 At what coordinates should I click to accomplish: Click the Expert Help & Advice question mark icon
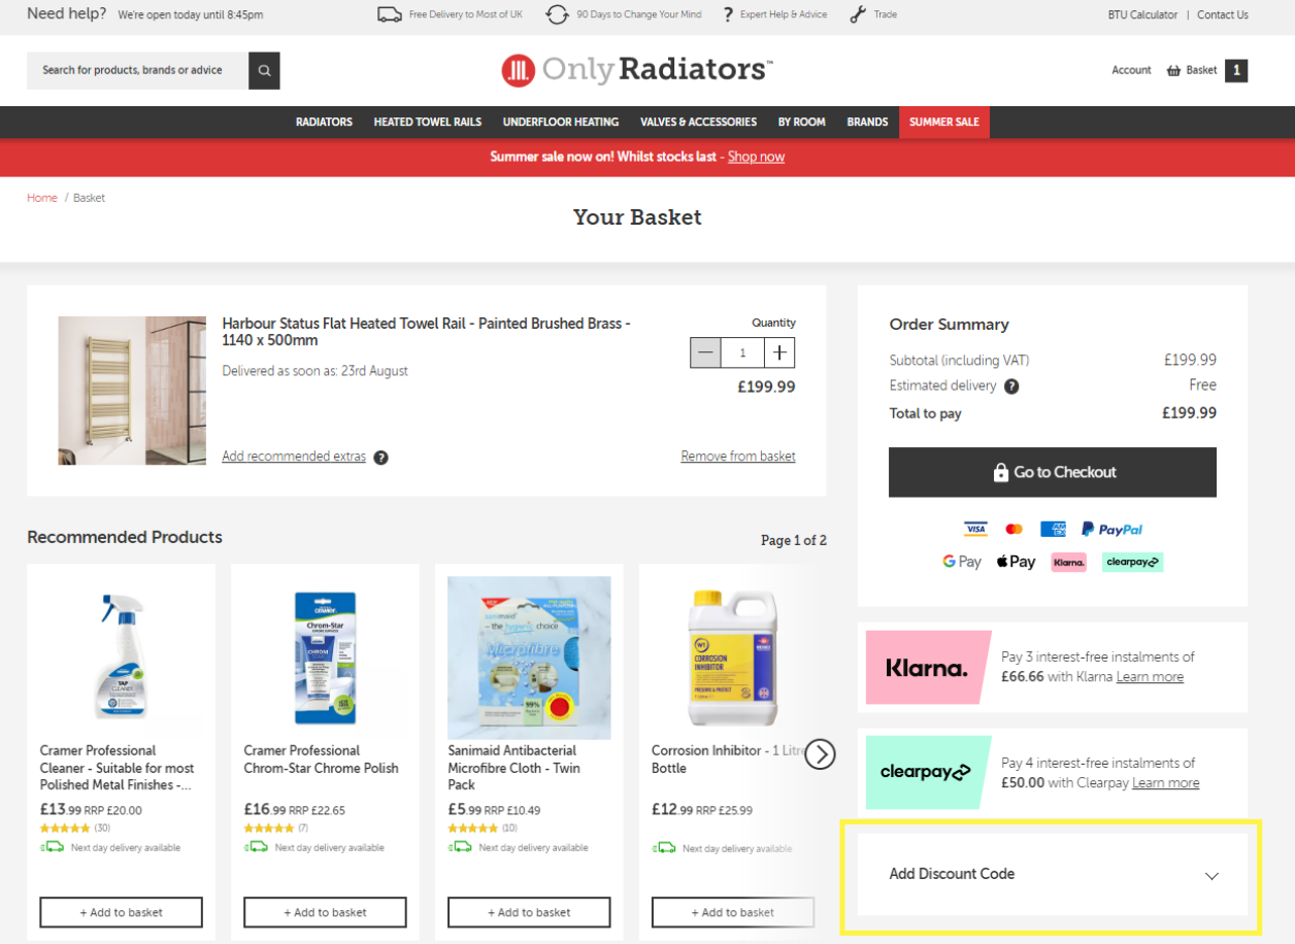pyautogui.click(x=726, y=14)
